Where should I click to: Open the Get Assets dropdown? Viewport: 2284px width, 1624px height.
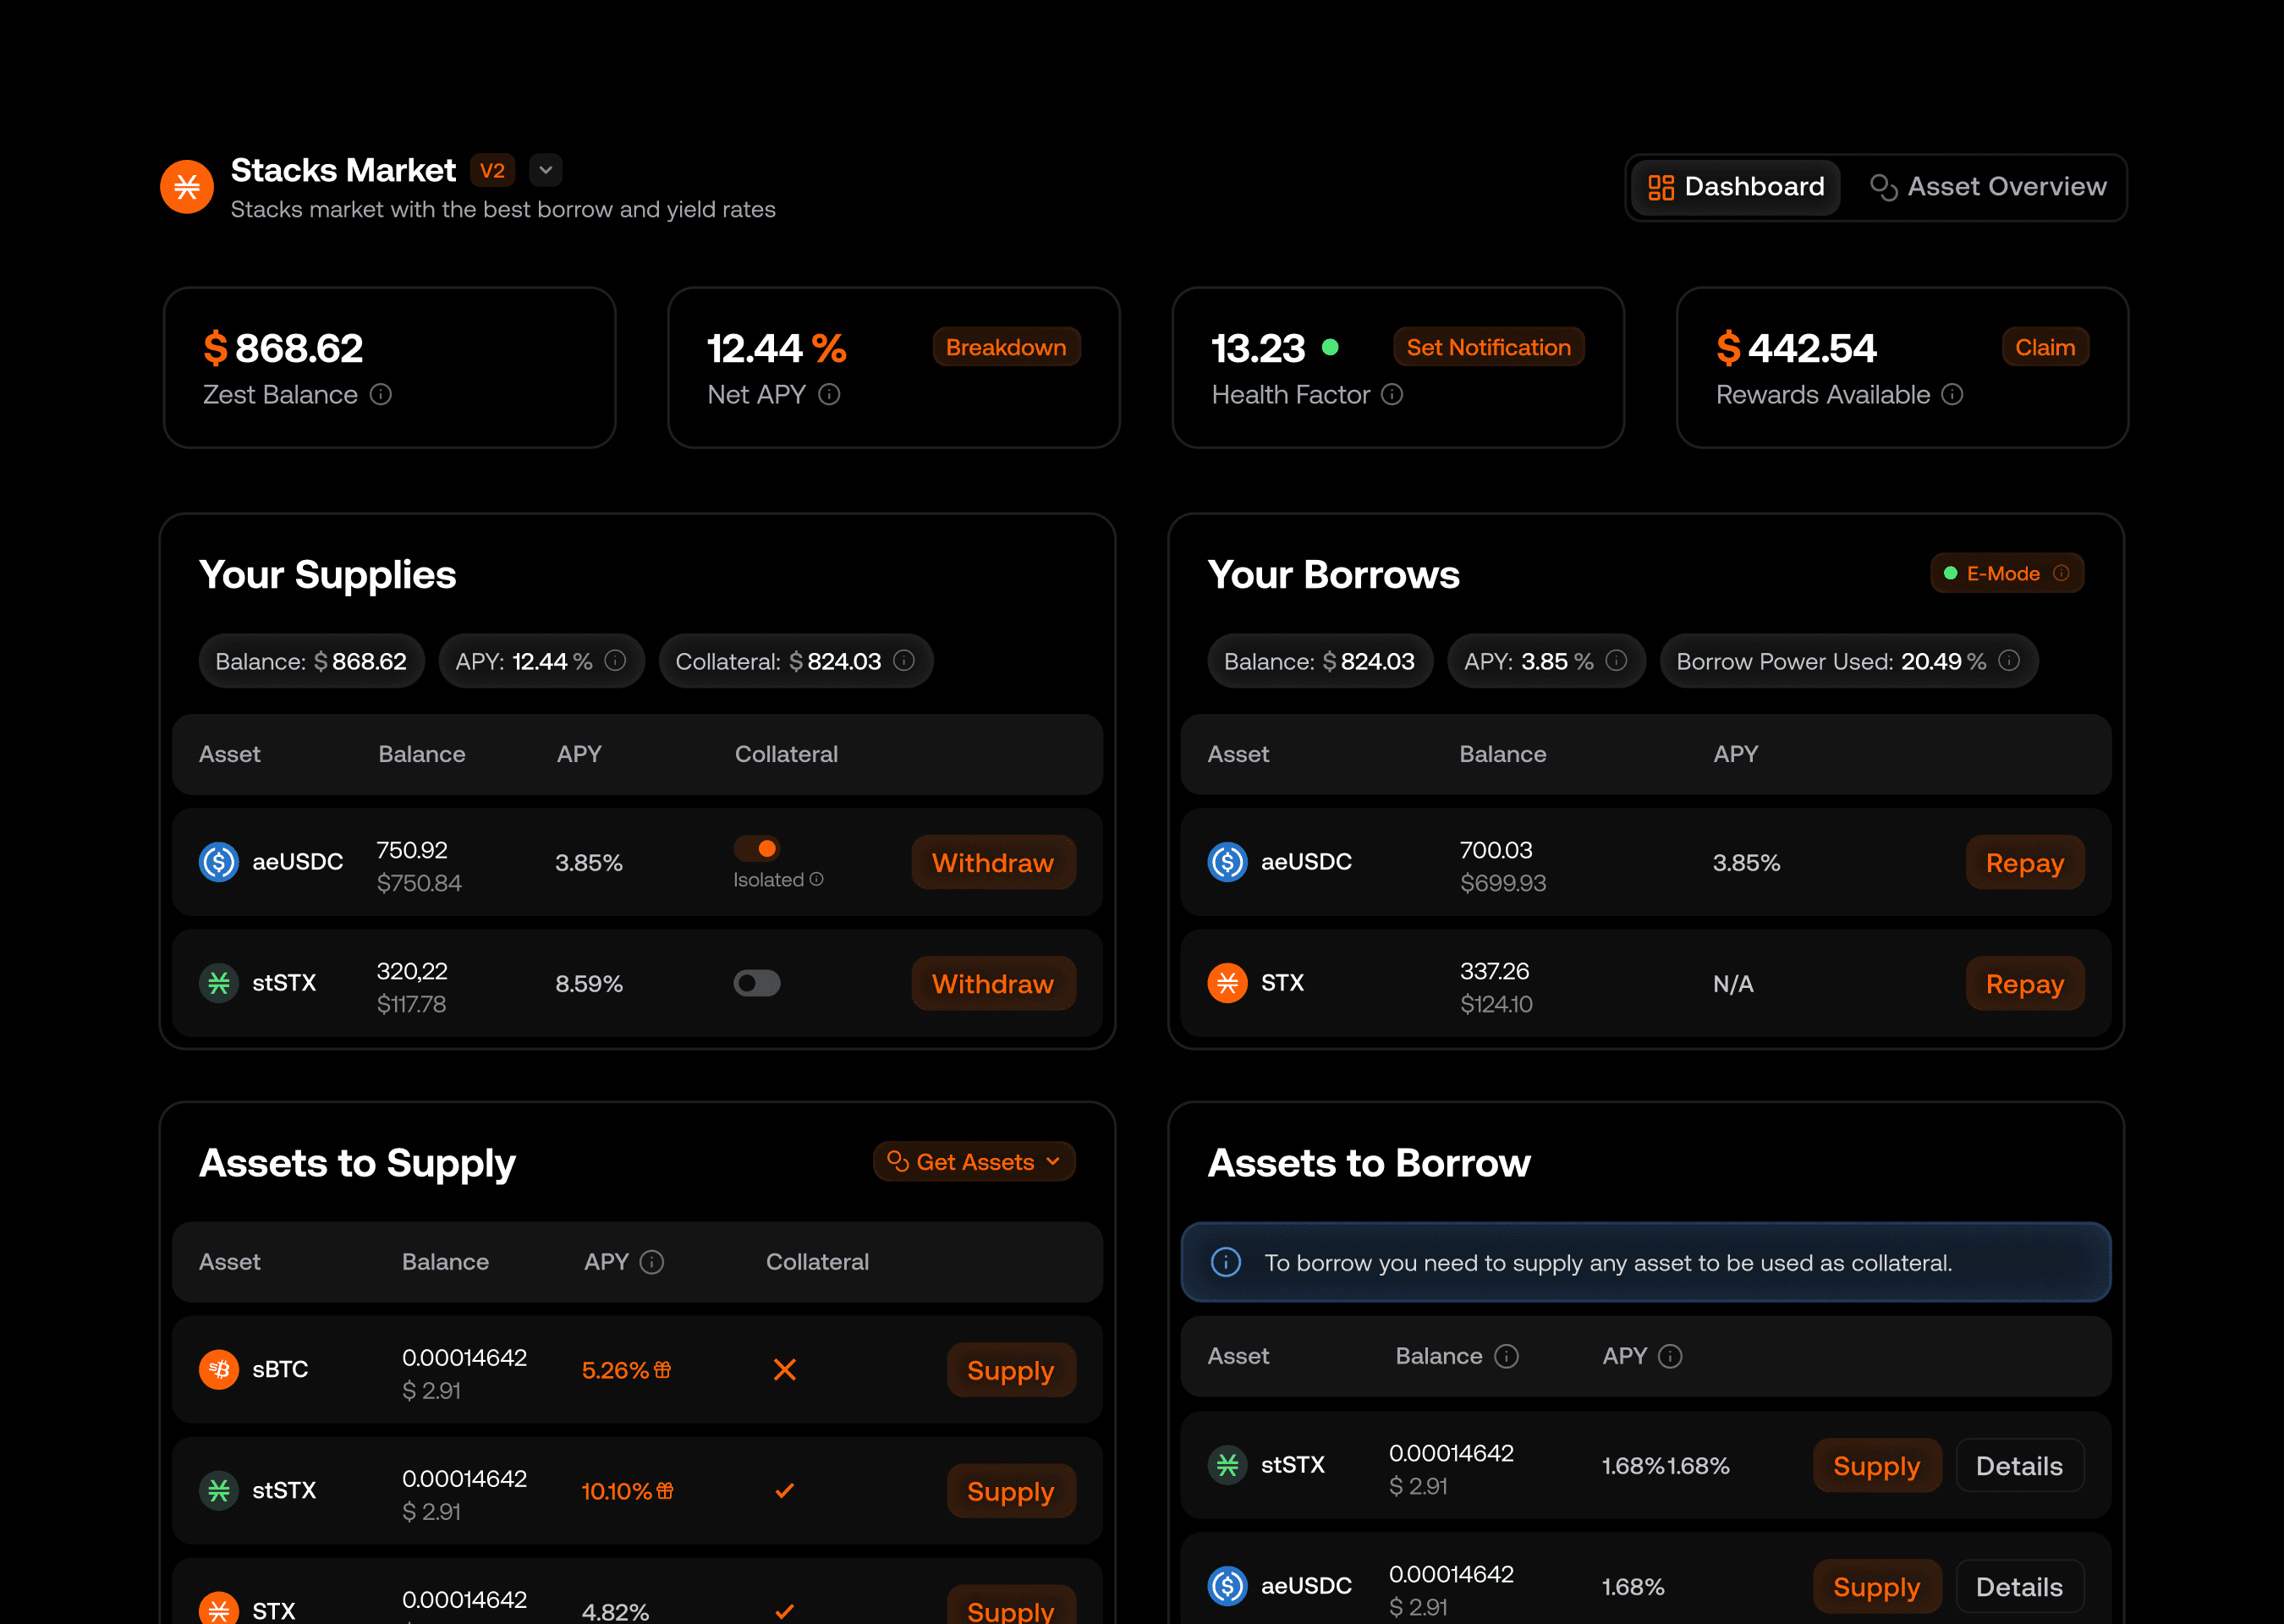[974, 1162]
